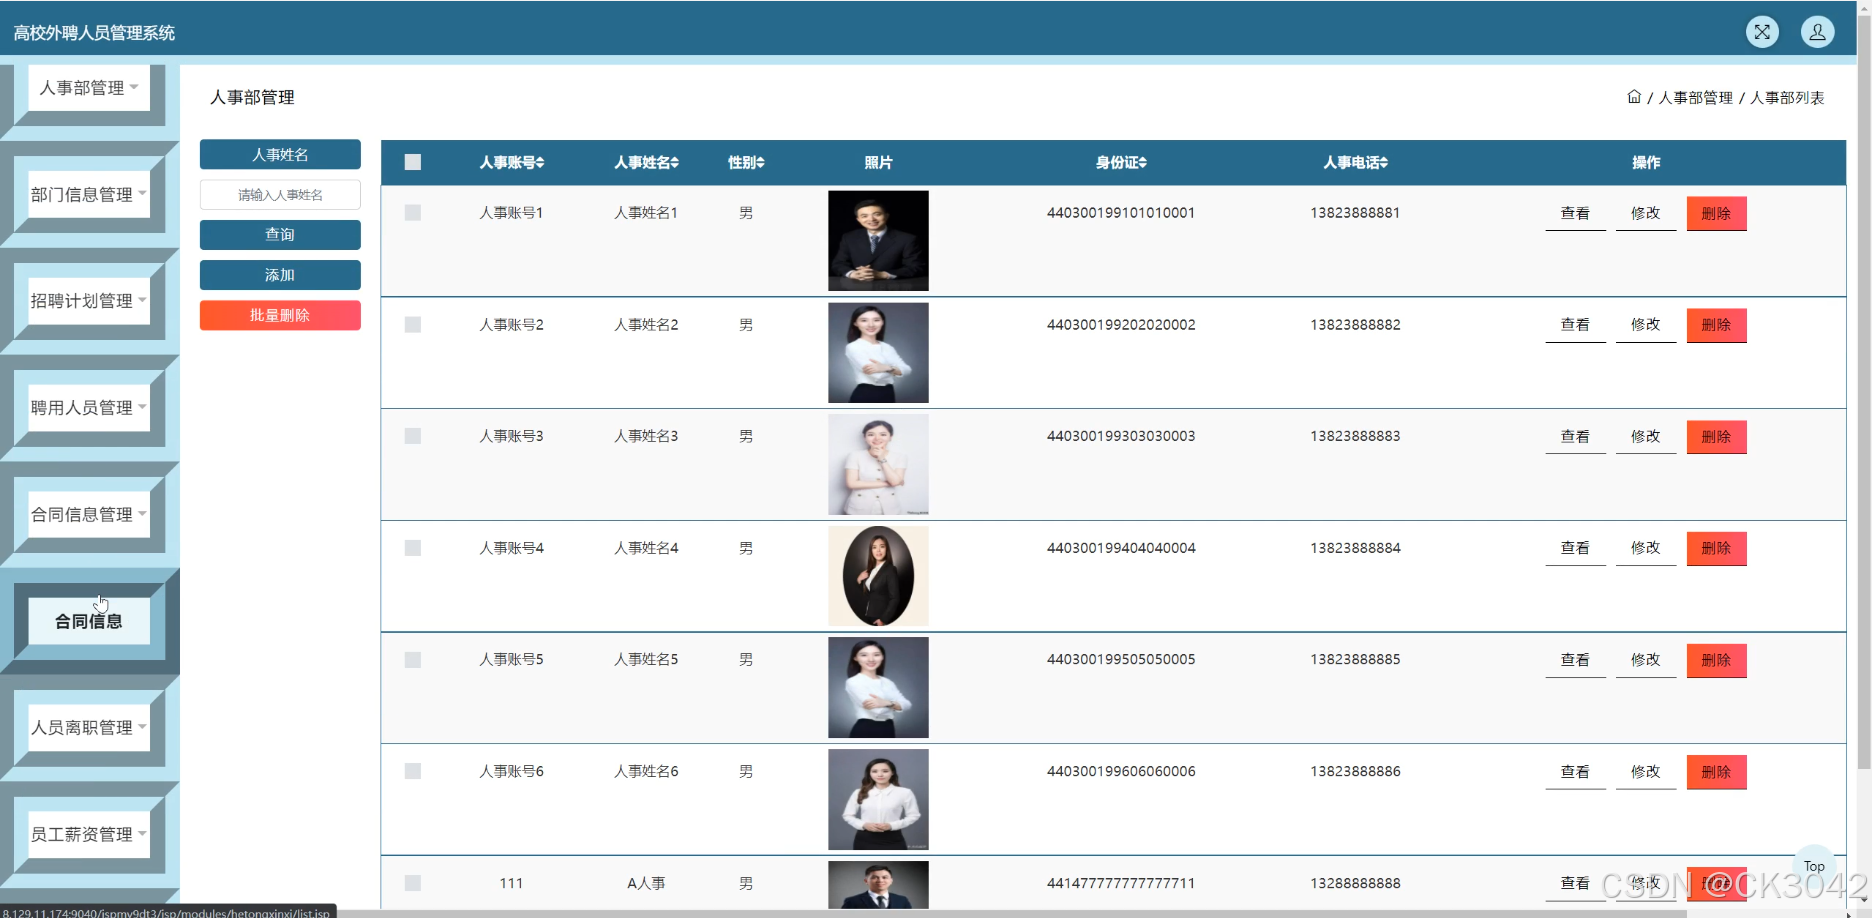Expand the 人事部管理 sidebar menu
This screenshot has height=918, width=1872.
pyautogui.click(x=89, y=88)
